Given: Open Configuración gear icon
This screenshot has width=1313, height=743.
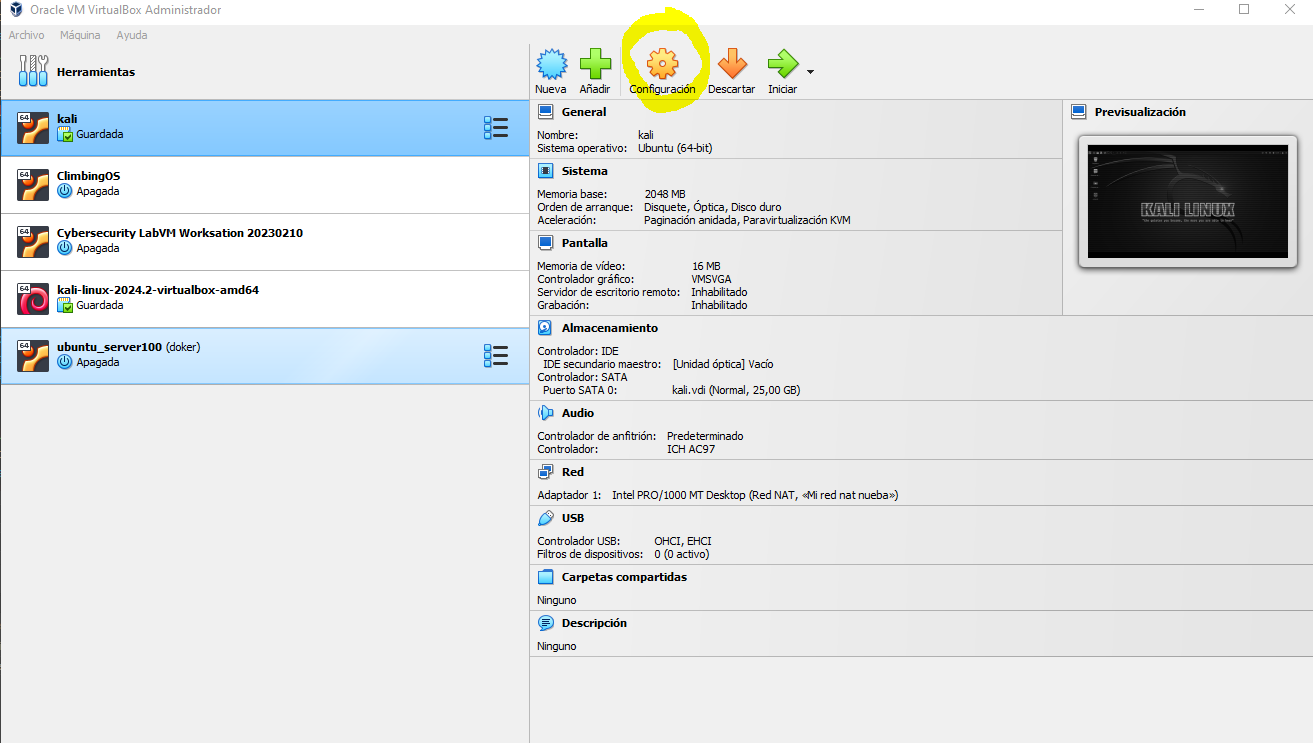Looking at the screenshot, I should tap(662, 64).
